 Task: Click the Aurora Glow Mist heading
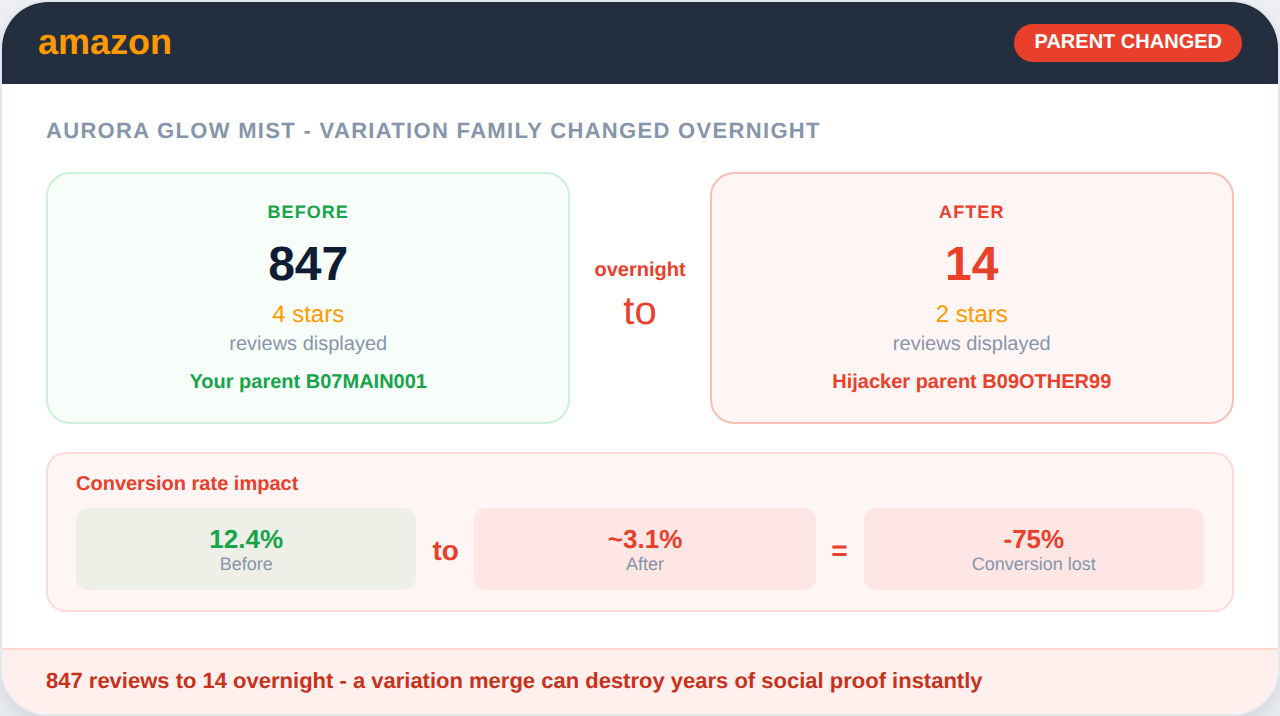(433, 130)
